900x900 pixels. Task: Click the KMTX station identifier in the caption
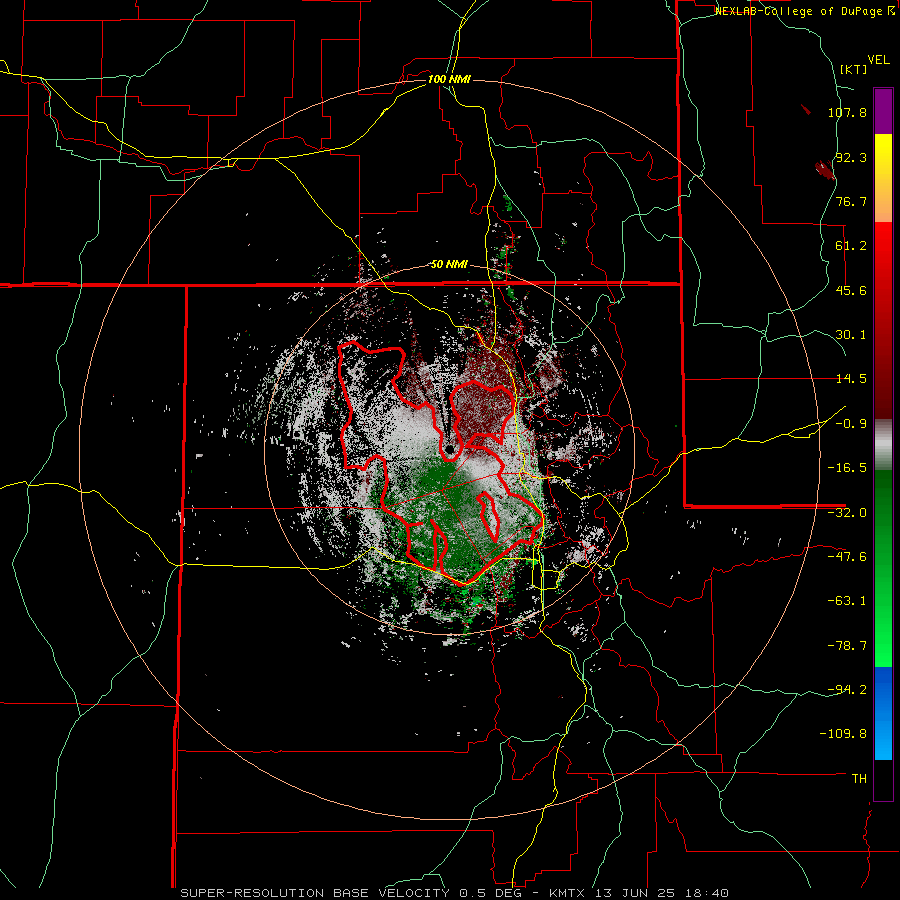point(568,893)
